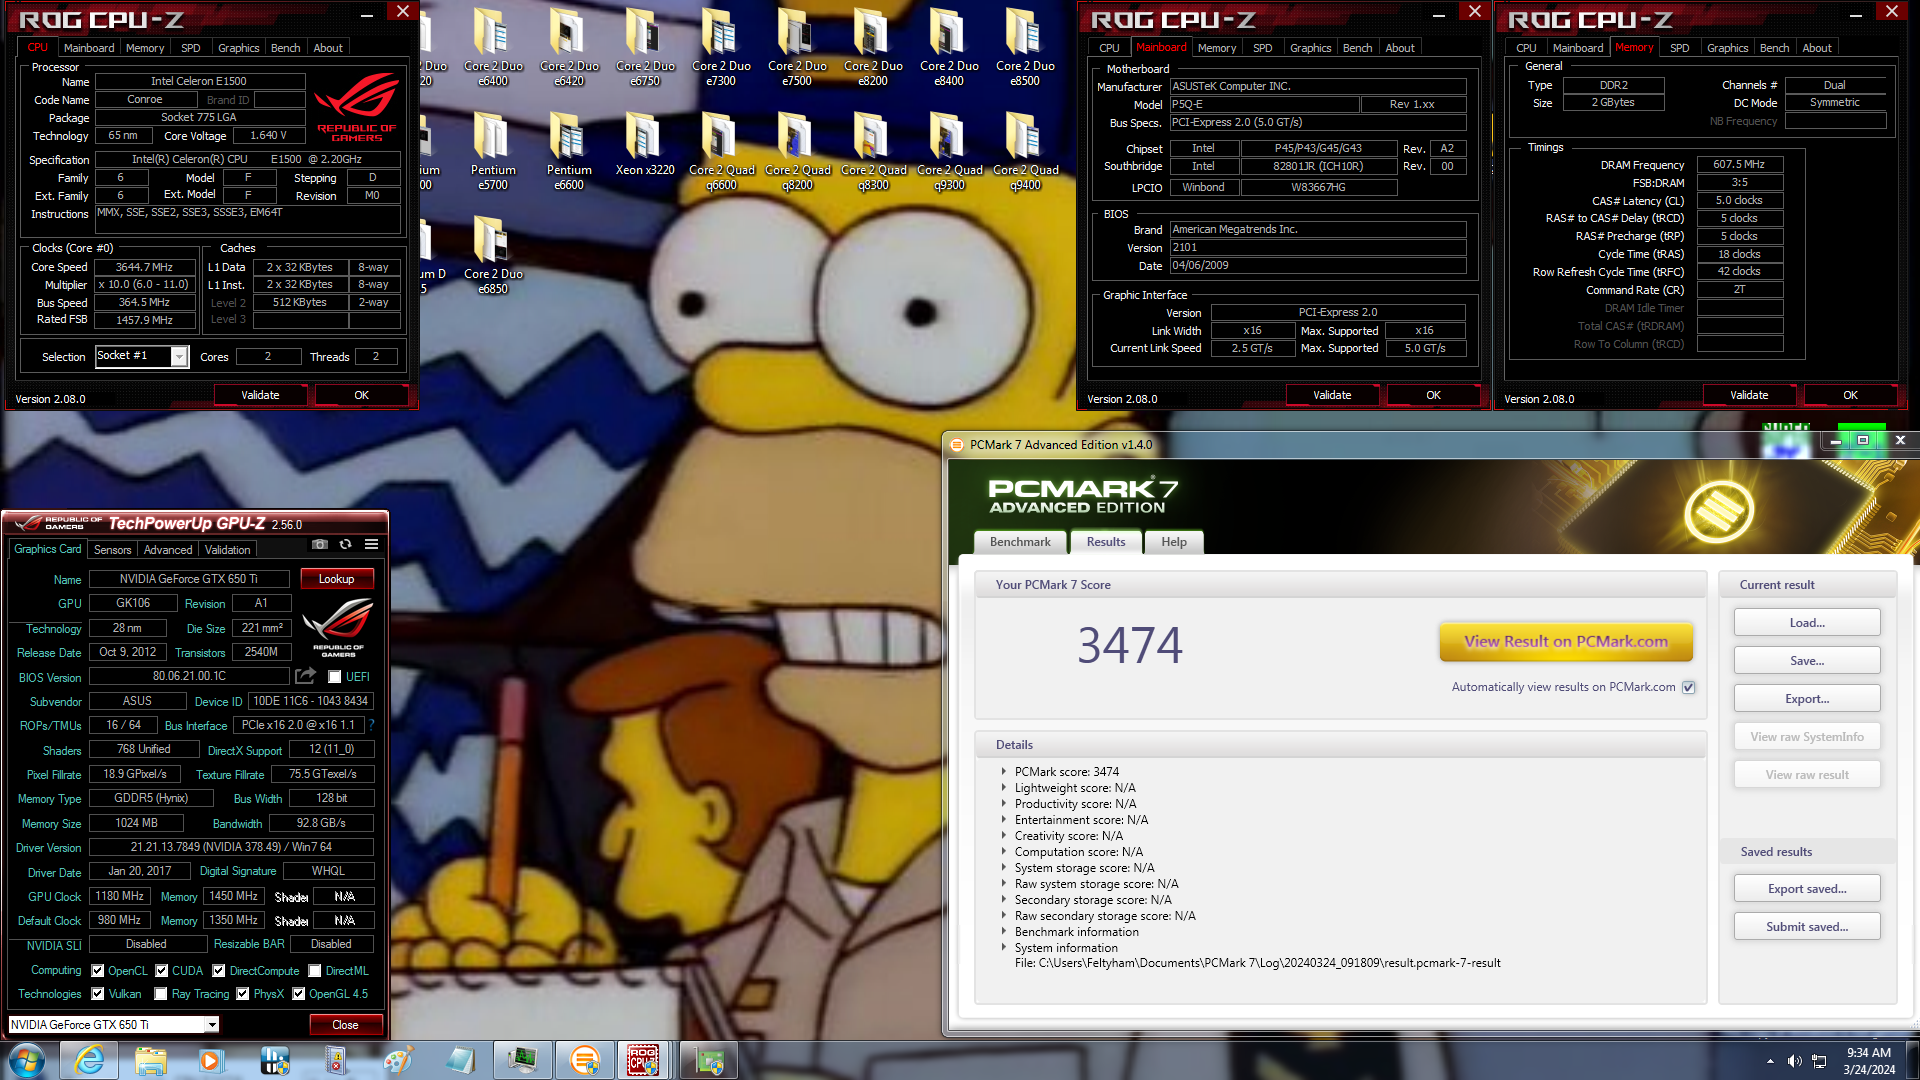1920x1080 pixels.
Task: Click the volume speaker tray icon
Action: (x=1794, y=1061)
